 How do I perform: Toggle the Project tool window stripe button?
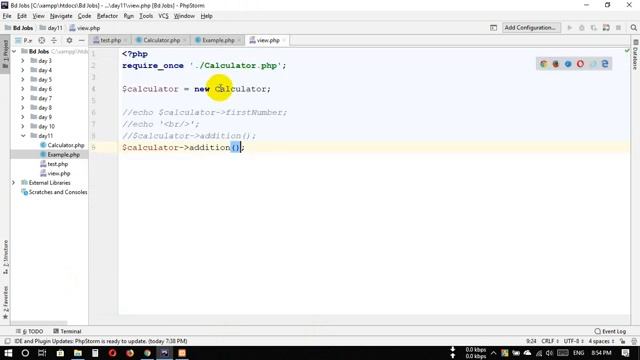5,54
